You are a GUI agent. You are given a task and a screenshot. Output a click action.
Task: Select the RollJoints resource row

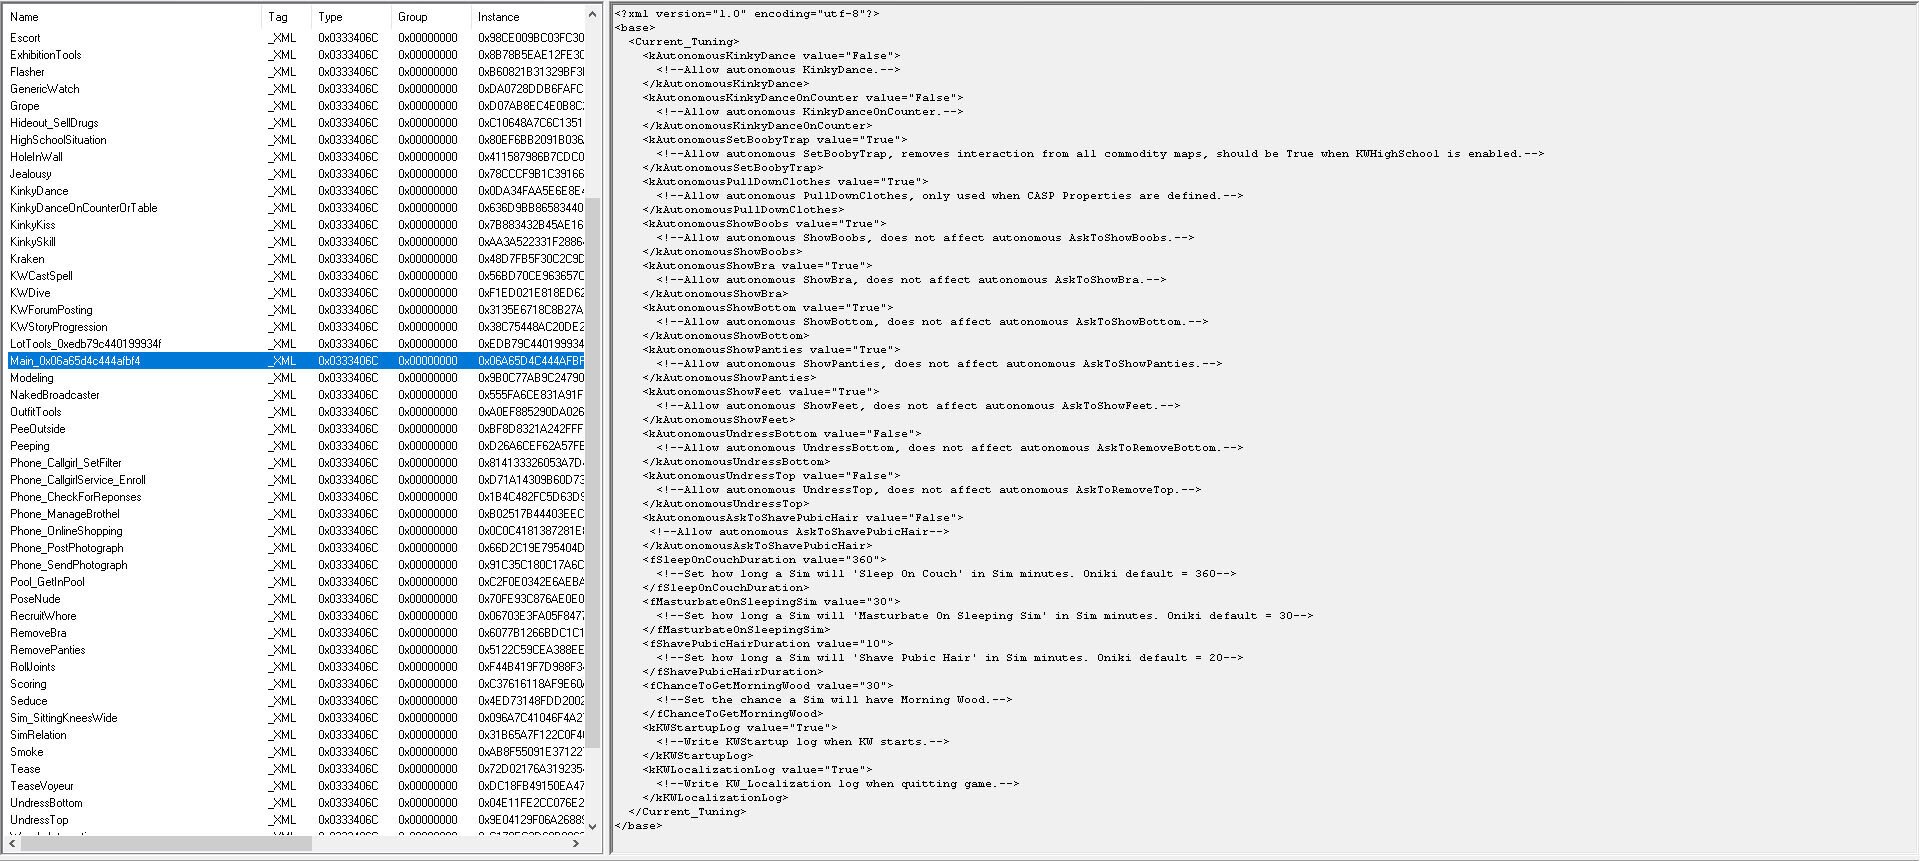[296, 667]
